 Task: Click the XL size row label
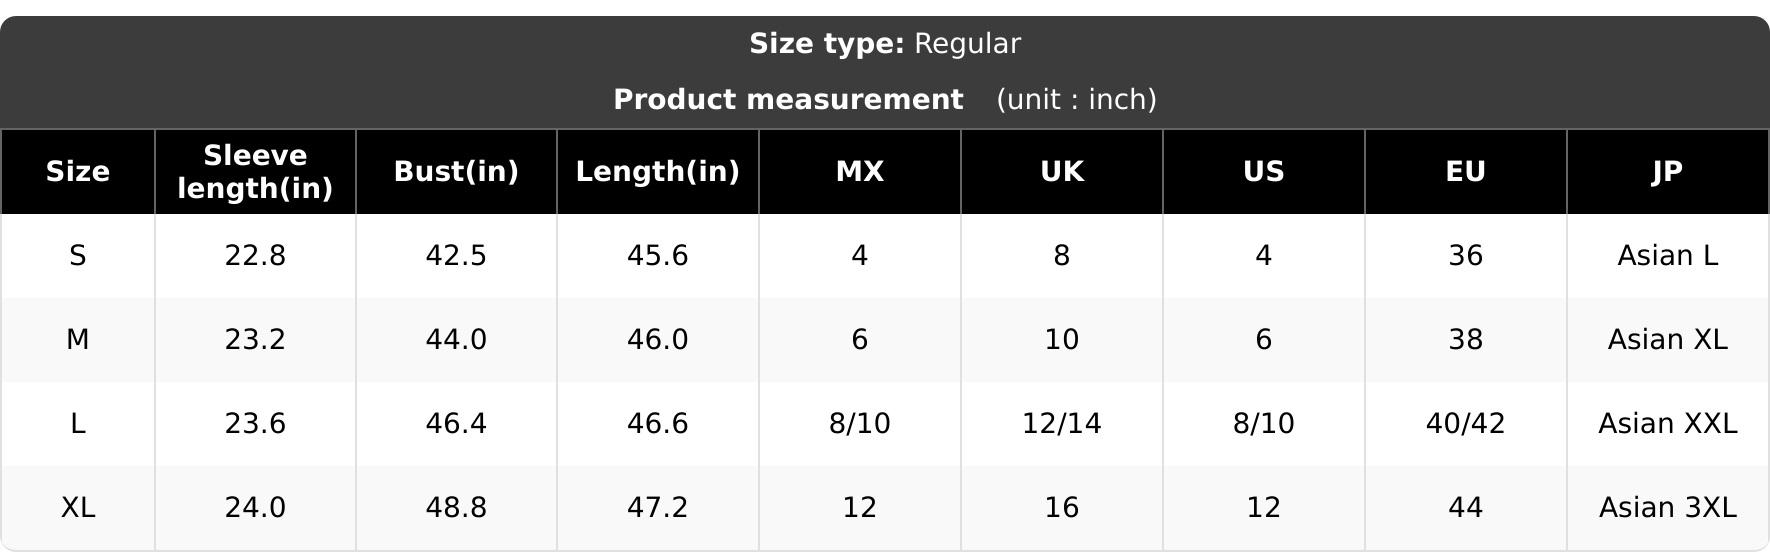point(78,508)
